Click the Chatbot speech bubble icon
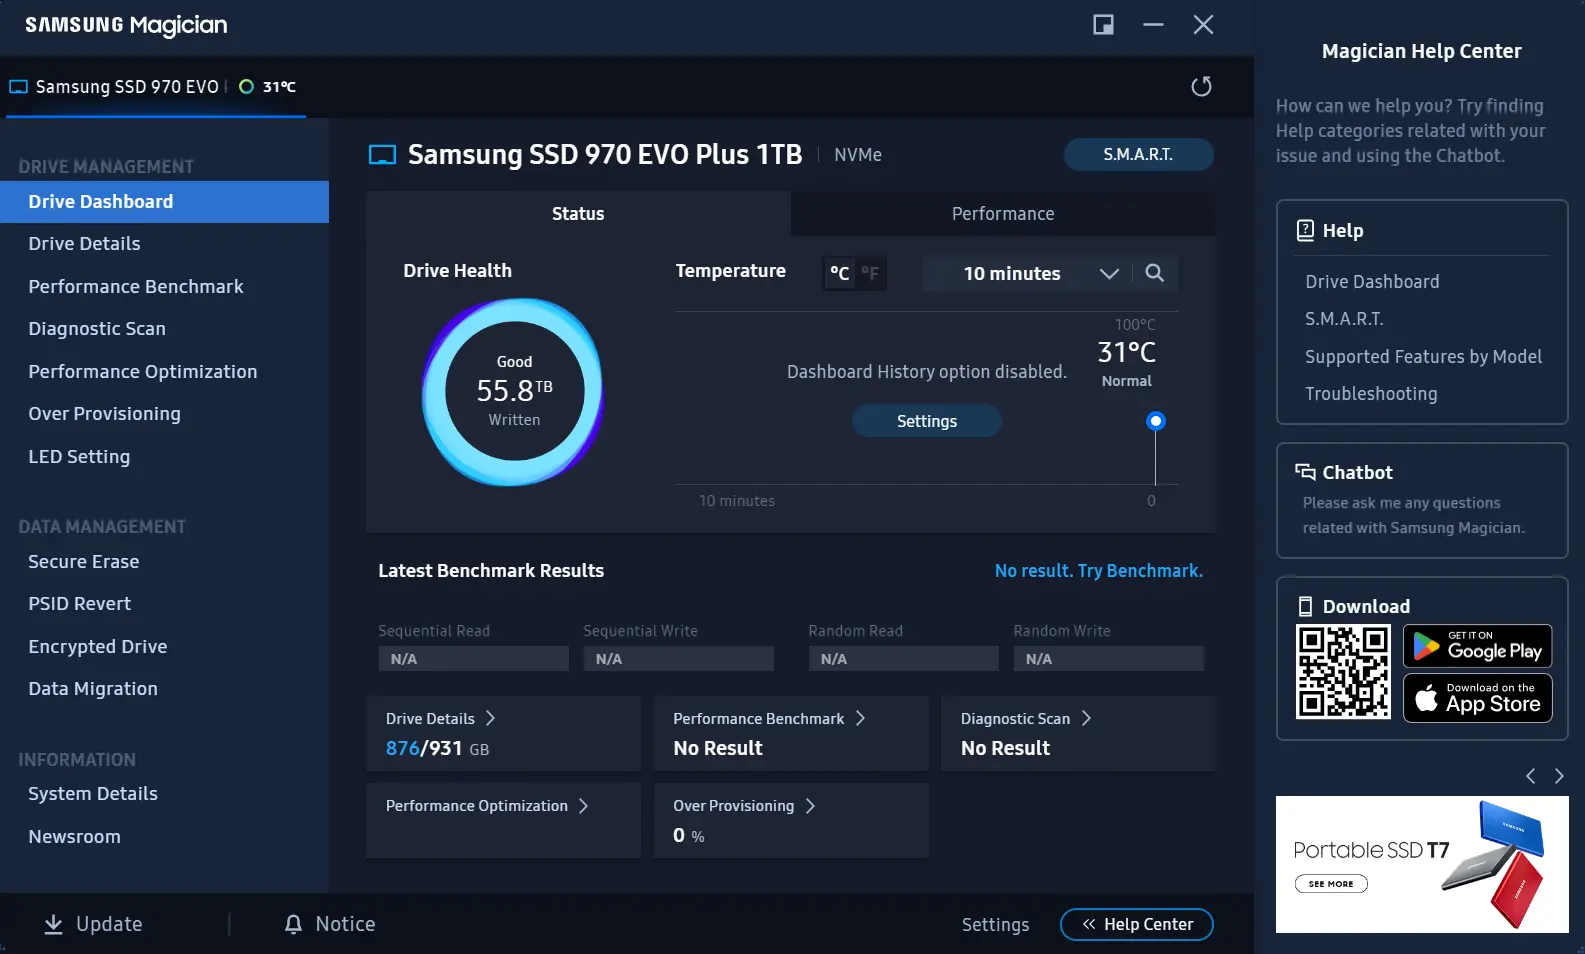Image resolution: width=1585 pixels, height=954 pixels. [x=1305, y=472]
